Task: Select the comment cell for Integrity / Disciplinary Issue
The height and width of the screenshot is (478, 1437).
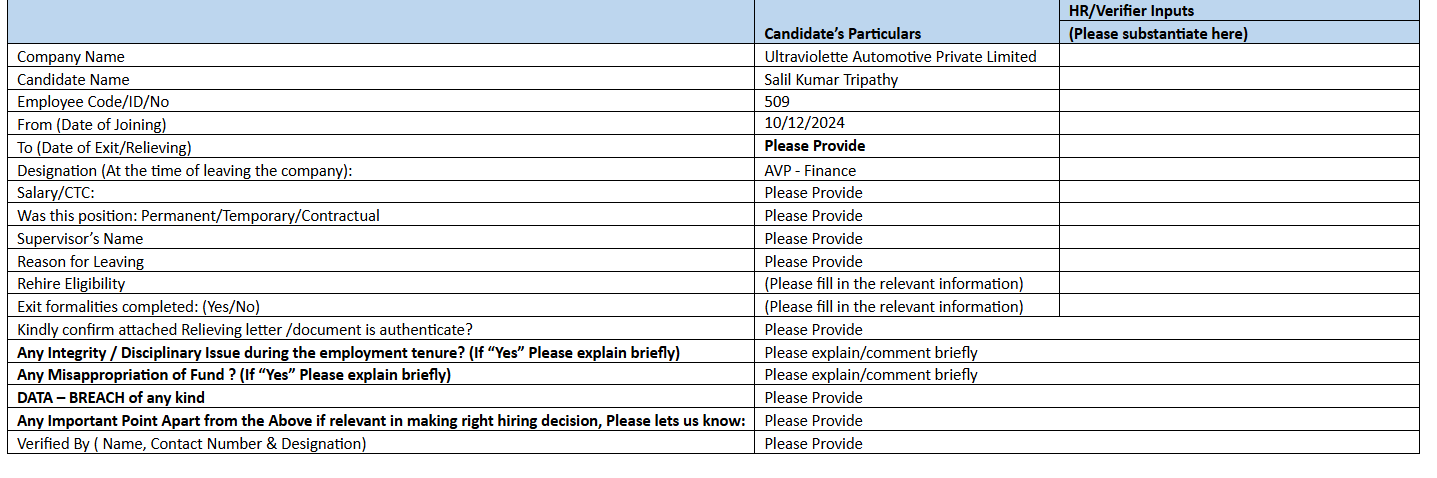Action: (871, 353)
